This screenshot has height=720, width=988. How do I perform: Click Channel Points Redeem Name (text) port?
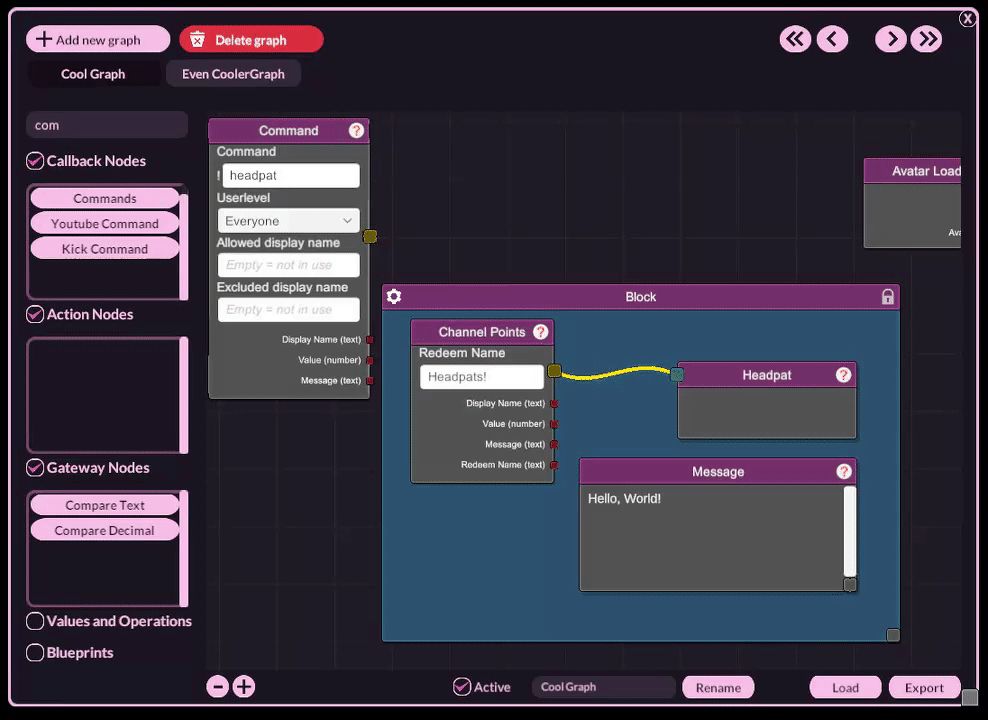point(554,465)
